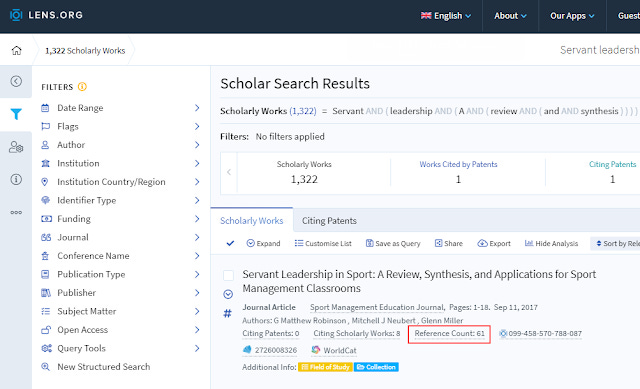Click the WorldCat logo icon
Screen dimensions: 640x389
(316, 350)
